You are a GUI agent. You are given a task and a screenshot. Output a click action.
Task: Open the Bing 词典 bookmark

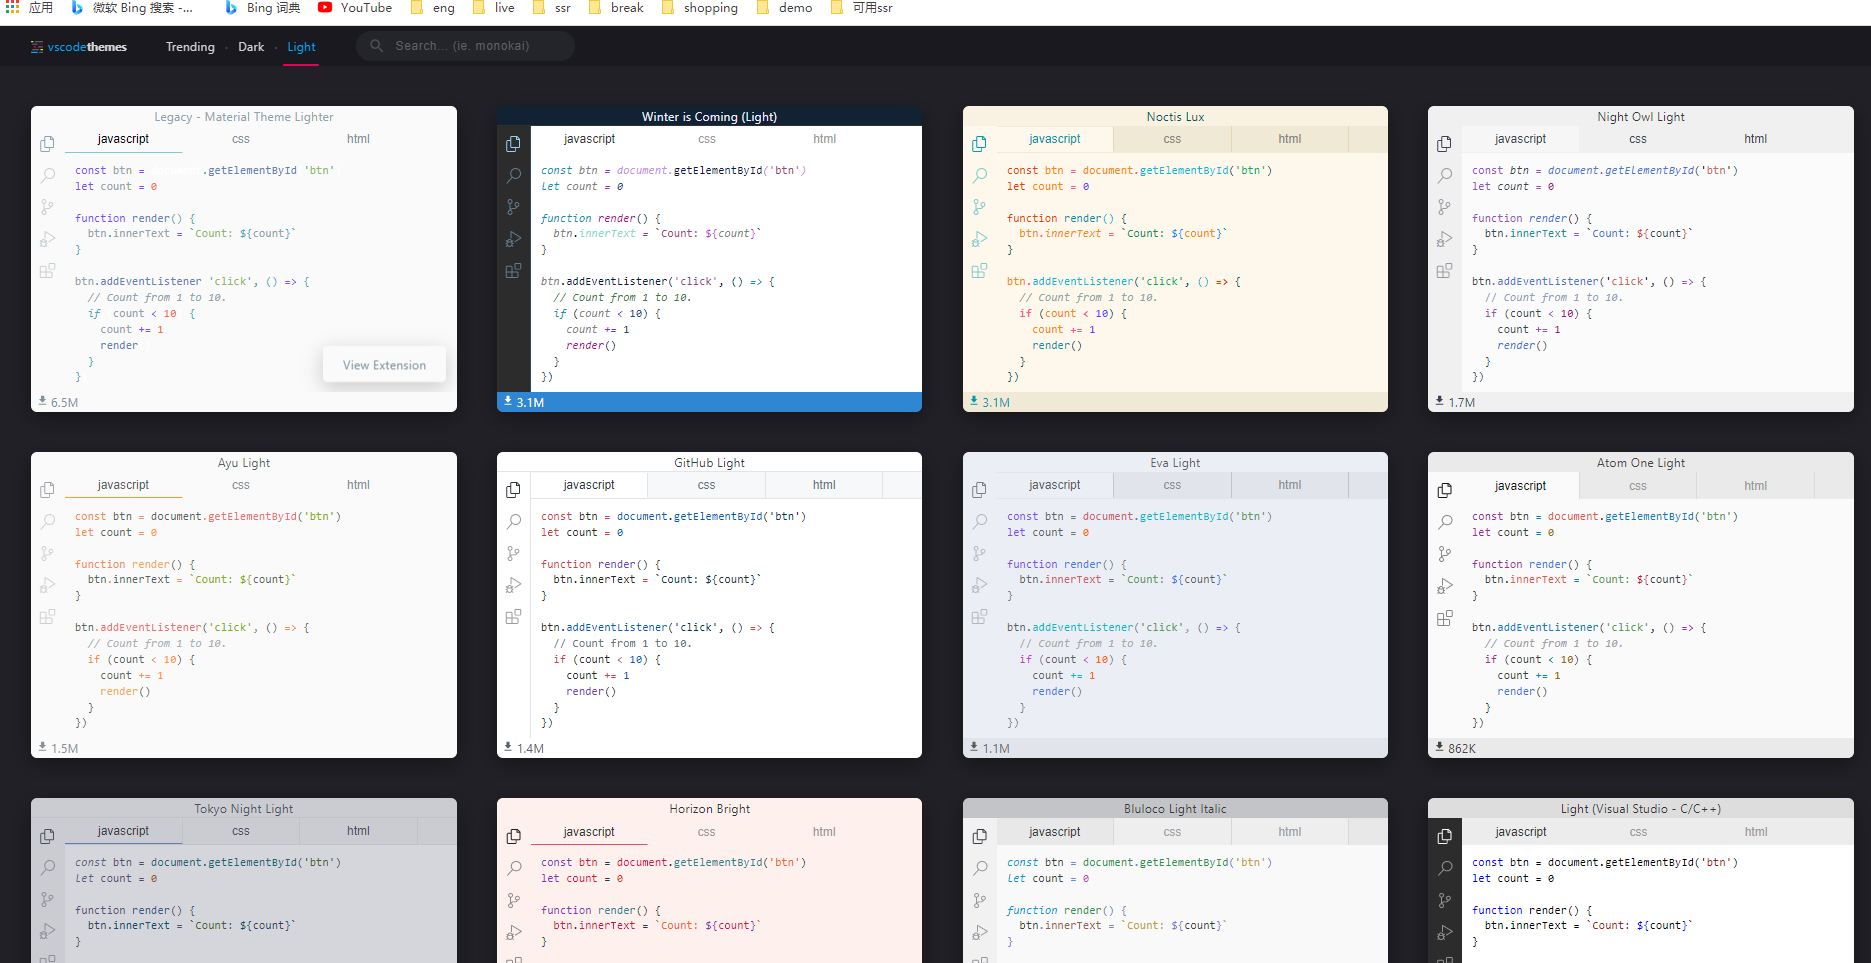[x=263, y=8]
